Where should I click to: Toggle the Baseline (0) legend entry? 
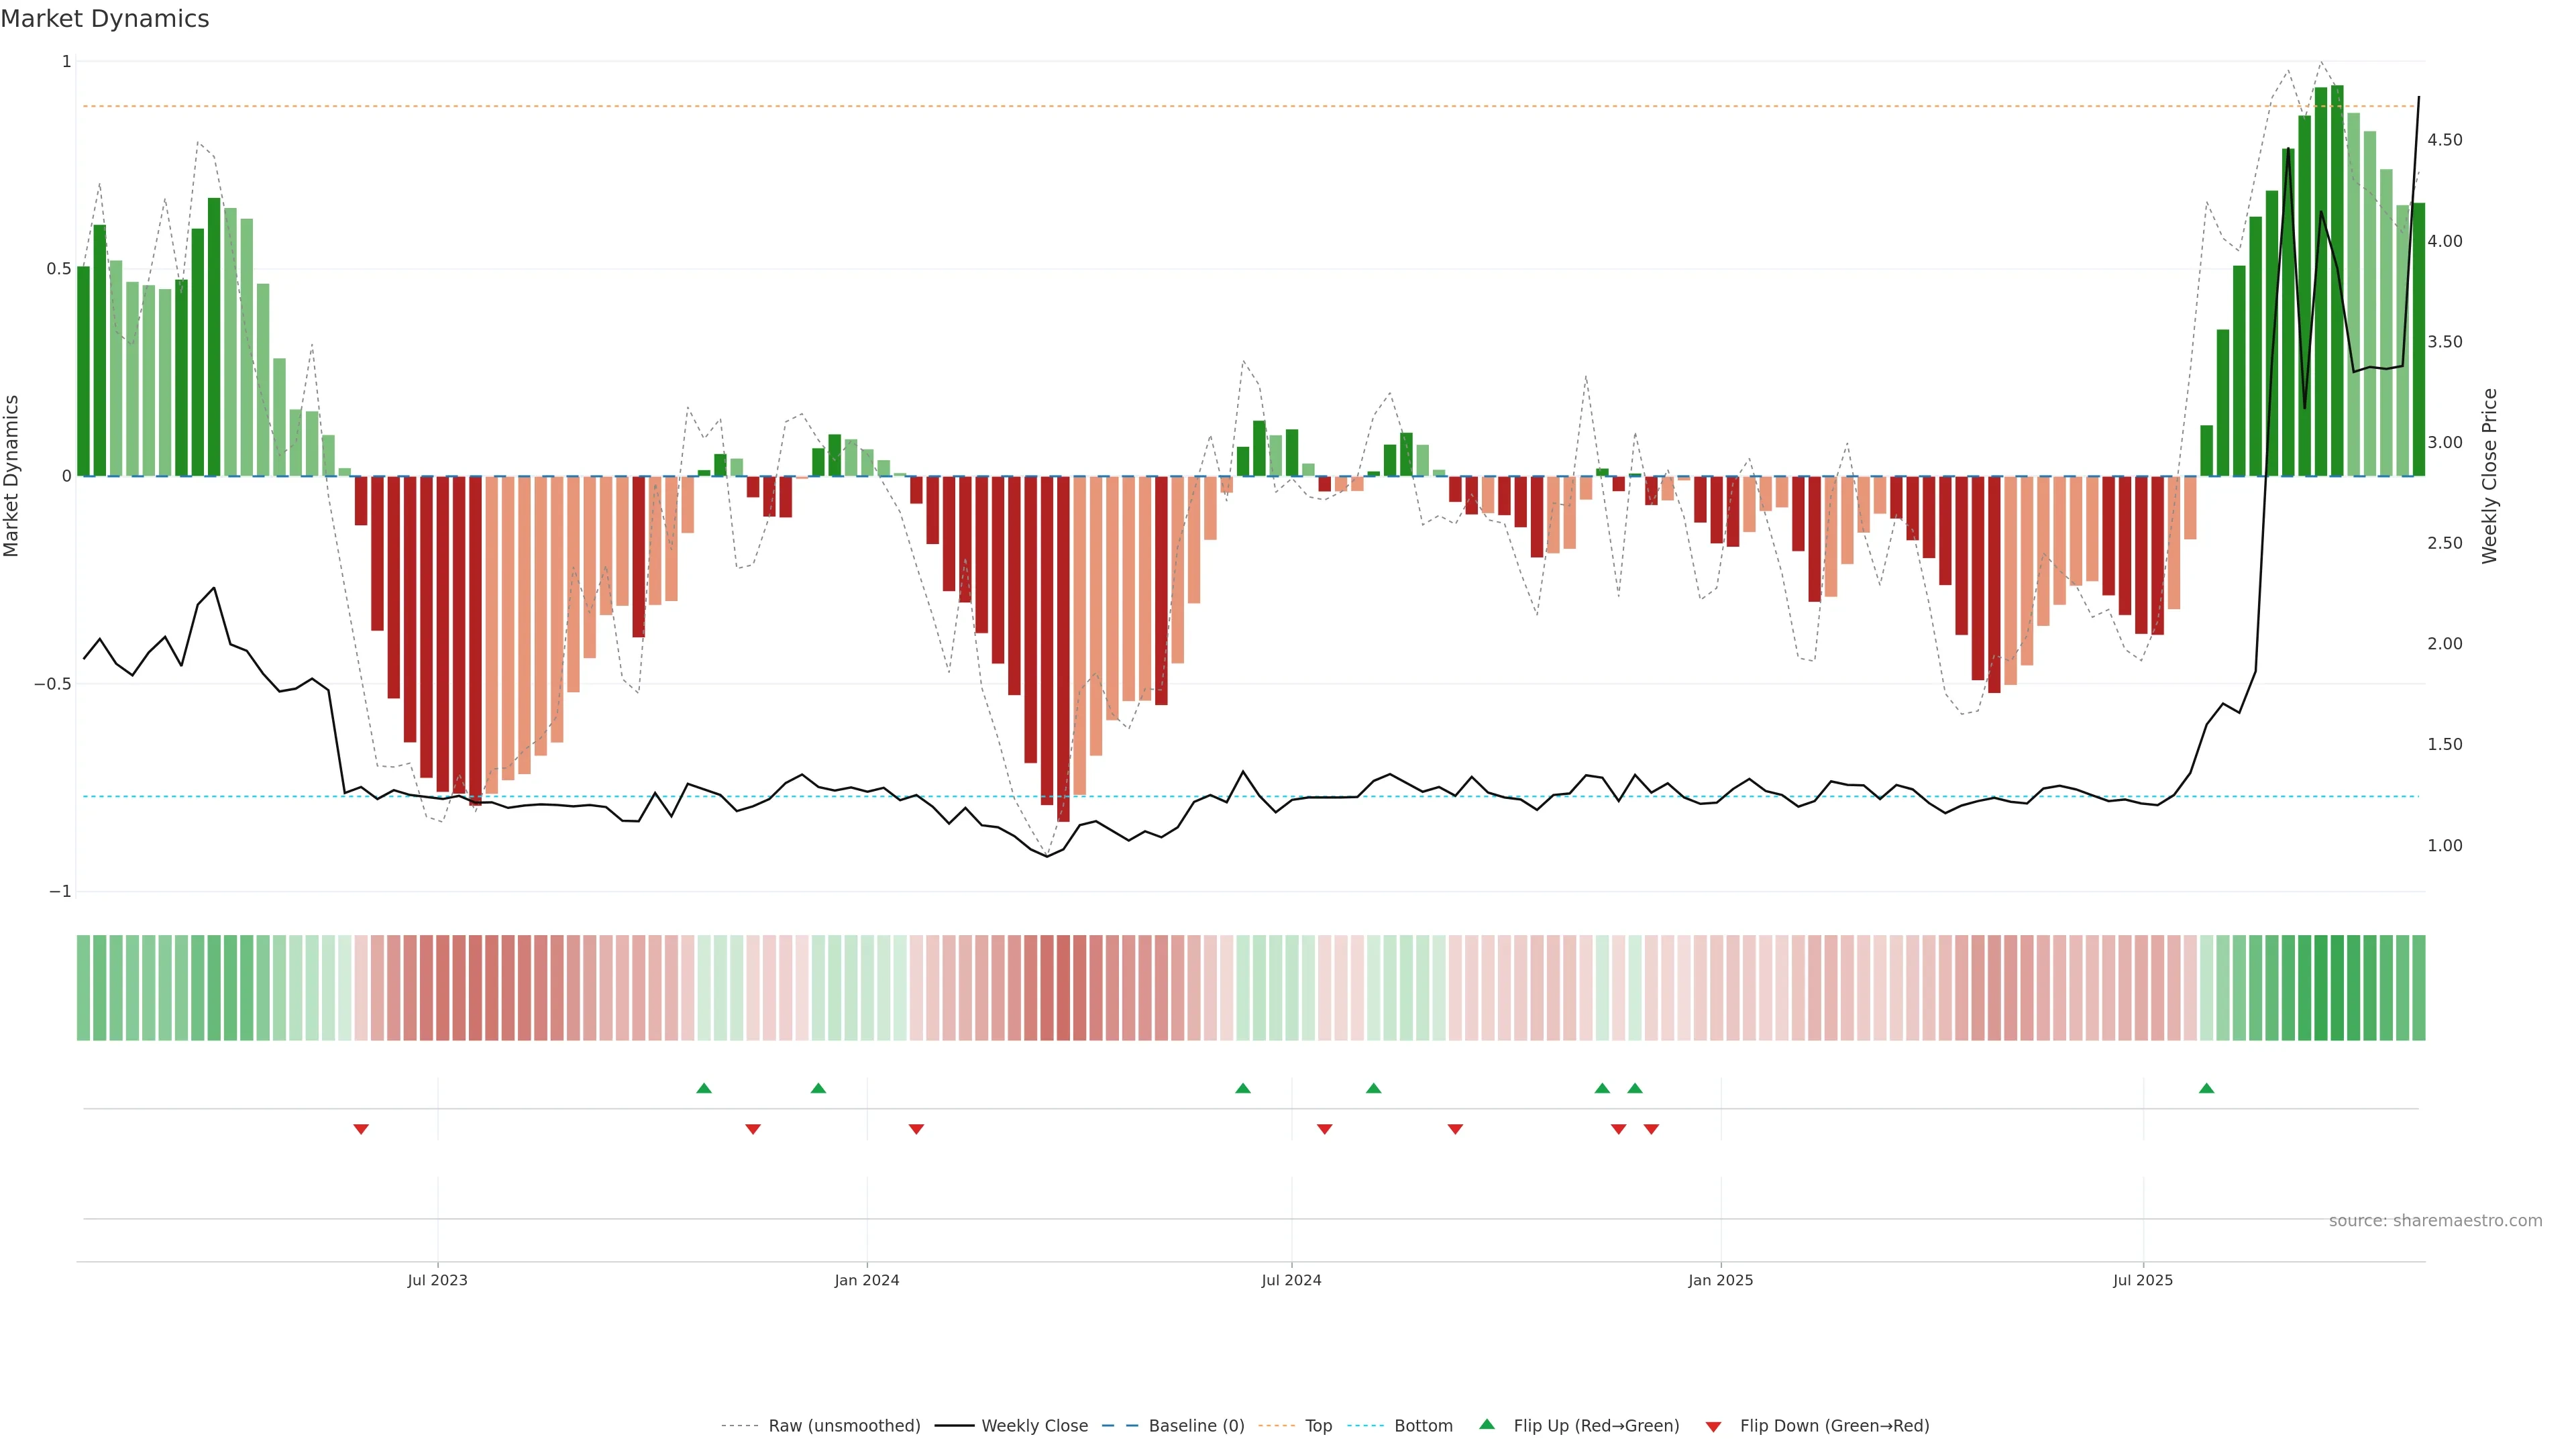pos(1196,1426)
